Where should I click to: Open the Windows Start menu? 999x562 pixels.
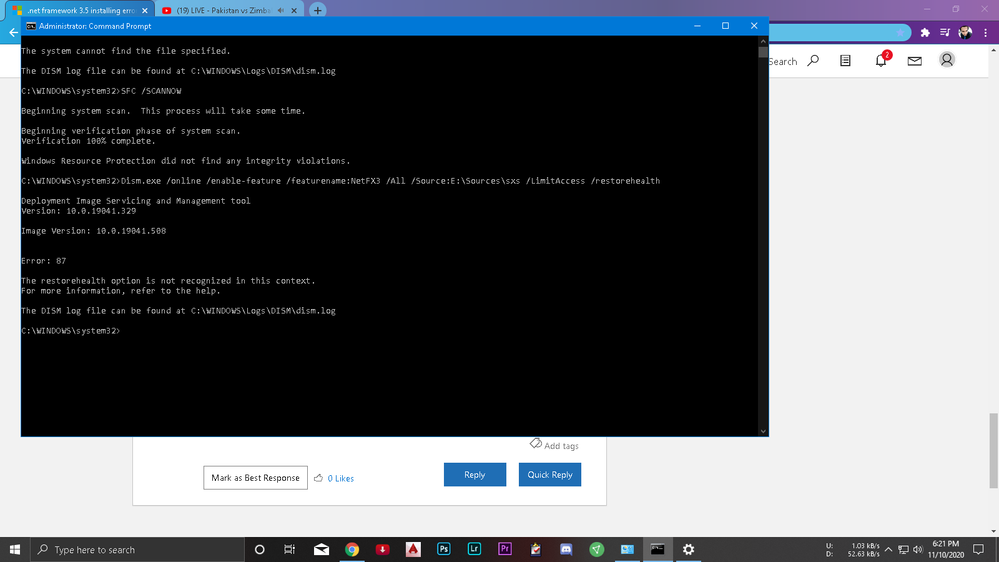pyautogui.click(x=15, y=549)
